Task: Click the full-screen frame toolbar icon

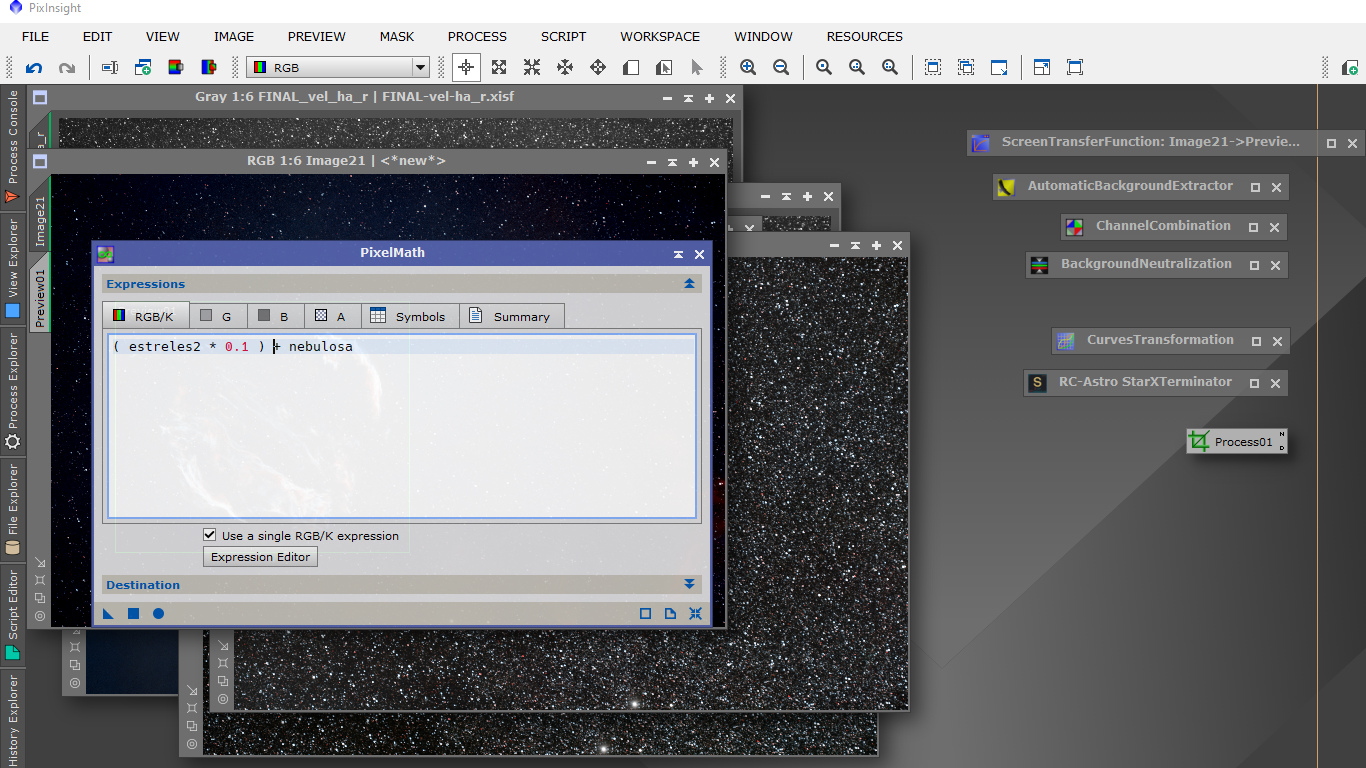Action: (x=1075, y=68)
